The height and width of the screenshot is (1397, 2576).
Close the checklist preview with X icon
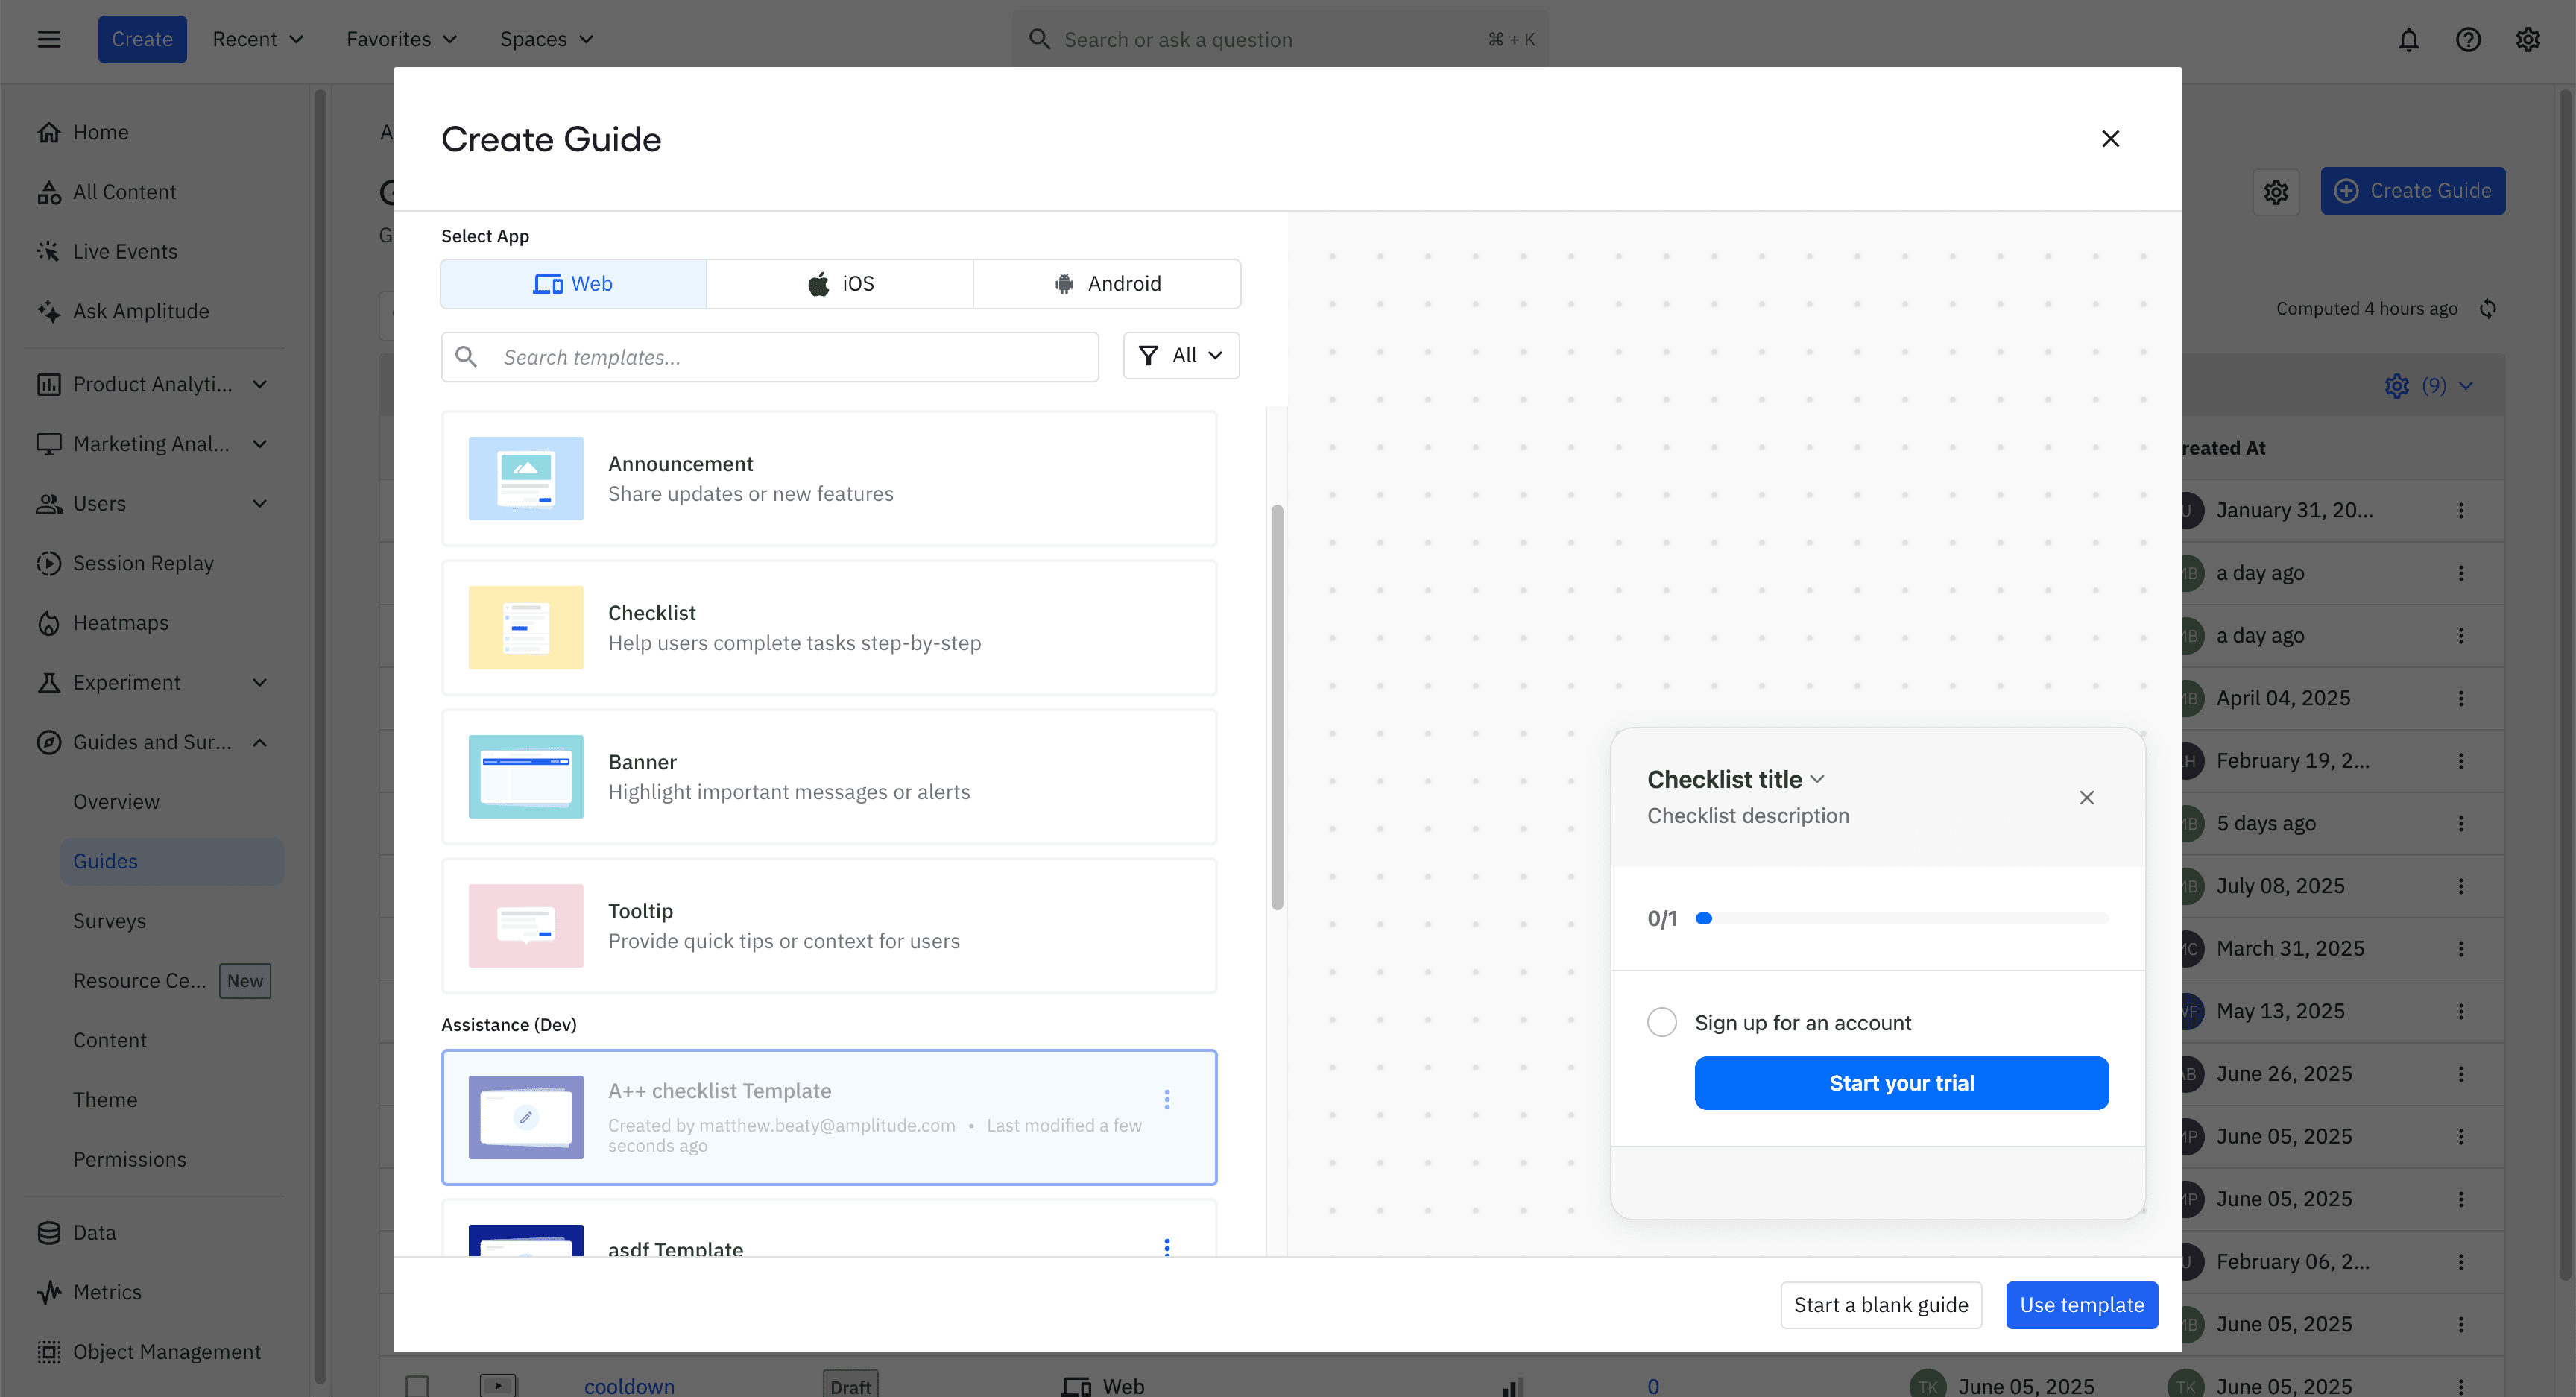pyautogui.click(x=2086, y=797)
